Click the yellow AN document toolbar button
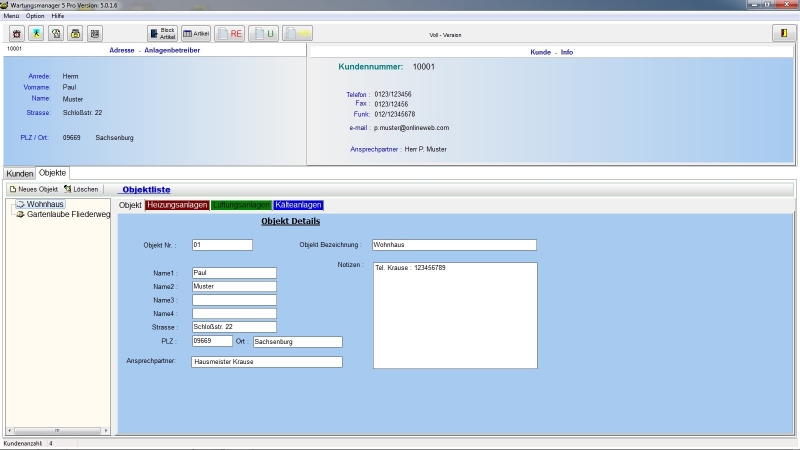Viewport: 800px width, 450px height. pos(297,34)
